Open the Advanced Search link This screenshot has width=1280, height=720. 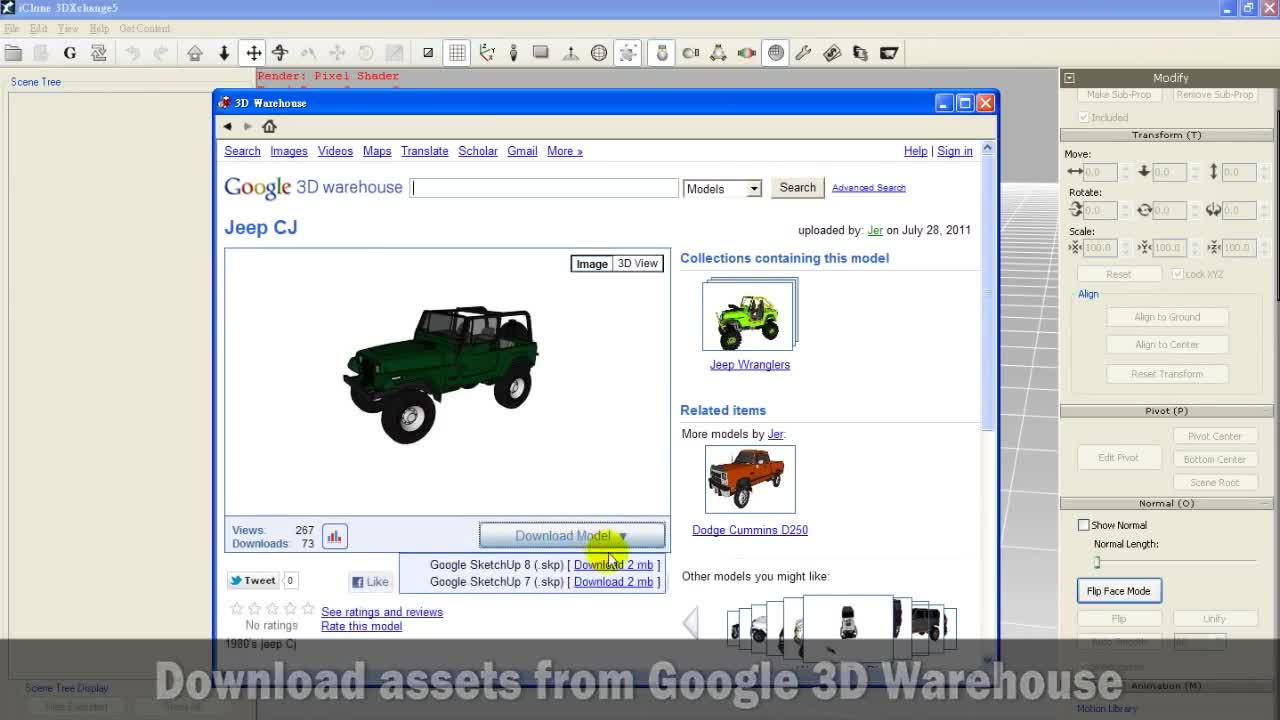[868, 188]
